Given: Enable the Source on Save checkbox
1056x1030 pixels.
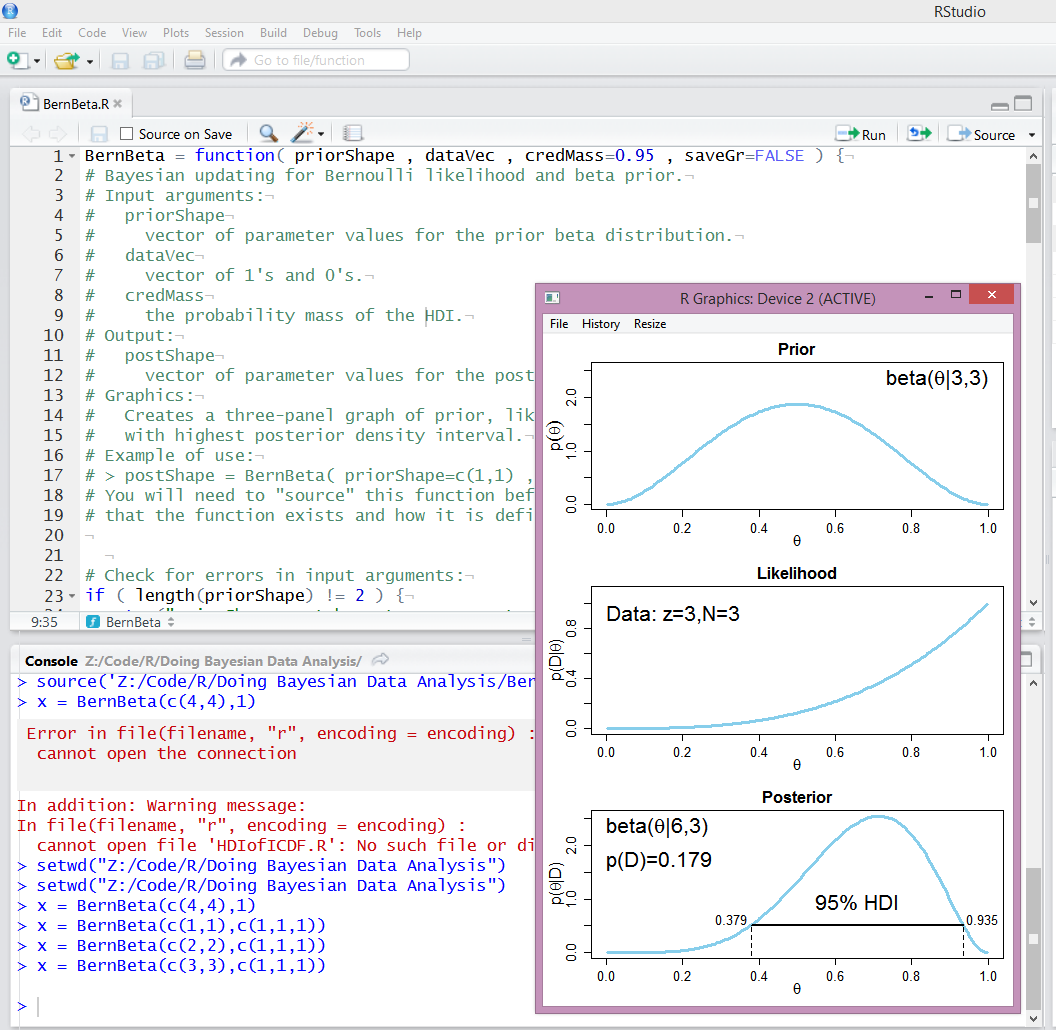Looking at the screenshot, I should click(126, 134).
